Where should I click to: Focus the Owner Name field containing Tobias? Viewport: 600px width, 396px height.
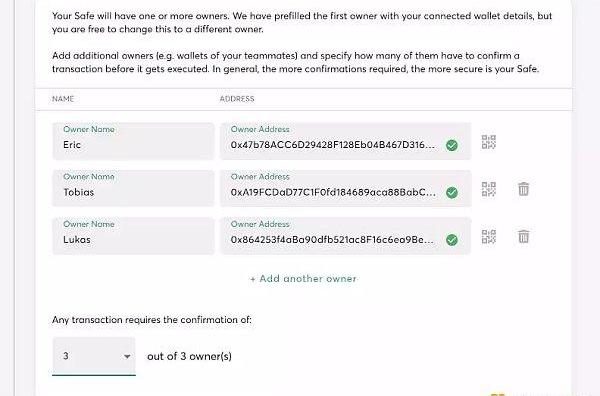pos(133,189)
